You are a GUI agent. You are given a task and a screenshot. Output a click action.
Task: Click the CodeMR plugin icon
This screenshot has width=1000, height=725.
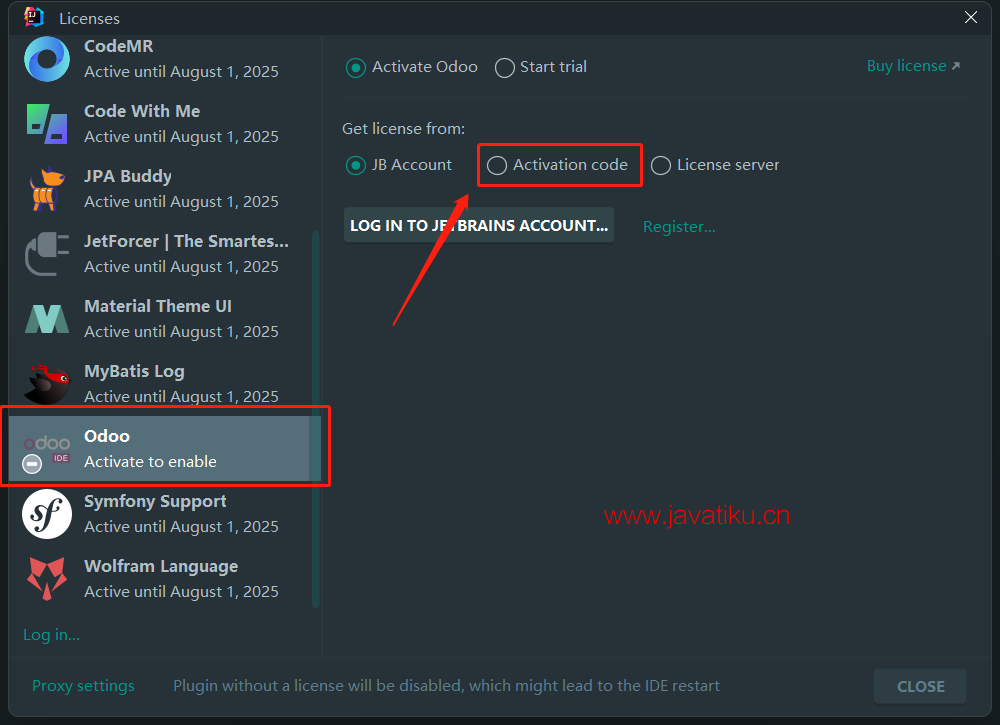pyautogui.click(x=47, y=59)
